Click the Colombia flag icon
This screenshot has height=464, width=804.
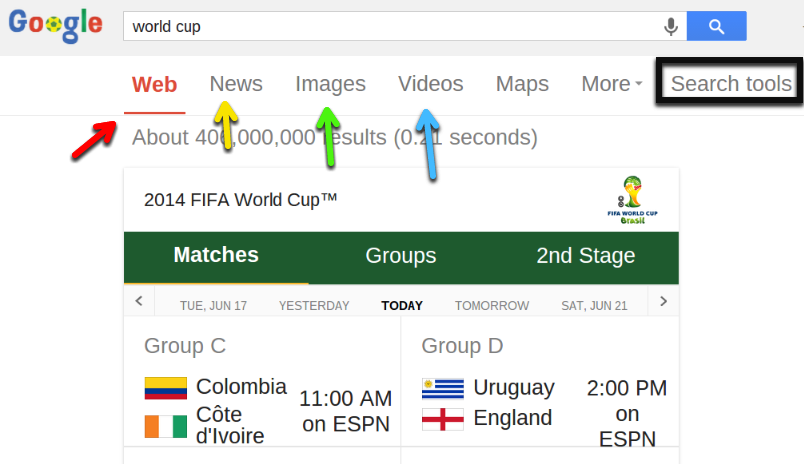[165, 388]
